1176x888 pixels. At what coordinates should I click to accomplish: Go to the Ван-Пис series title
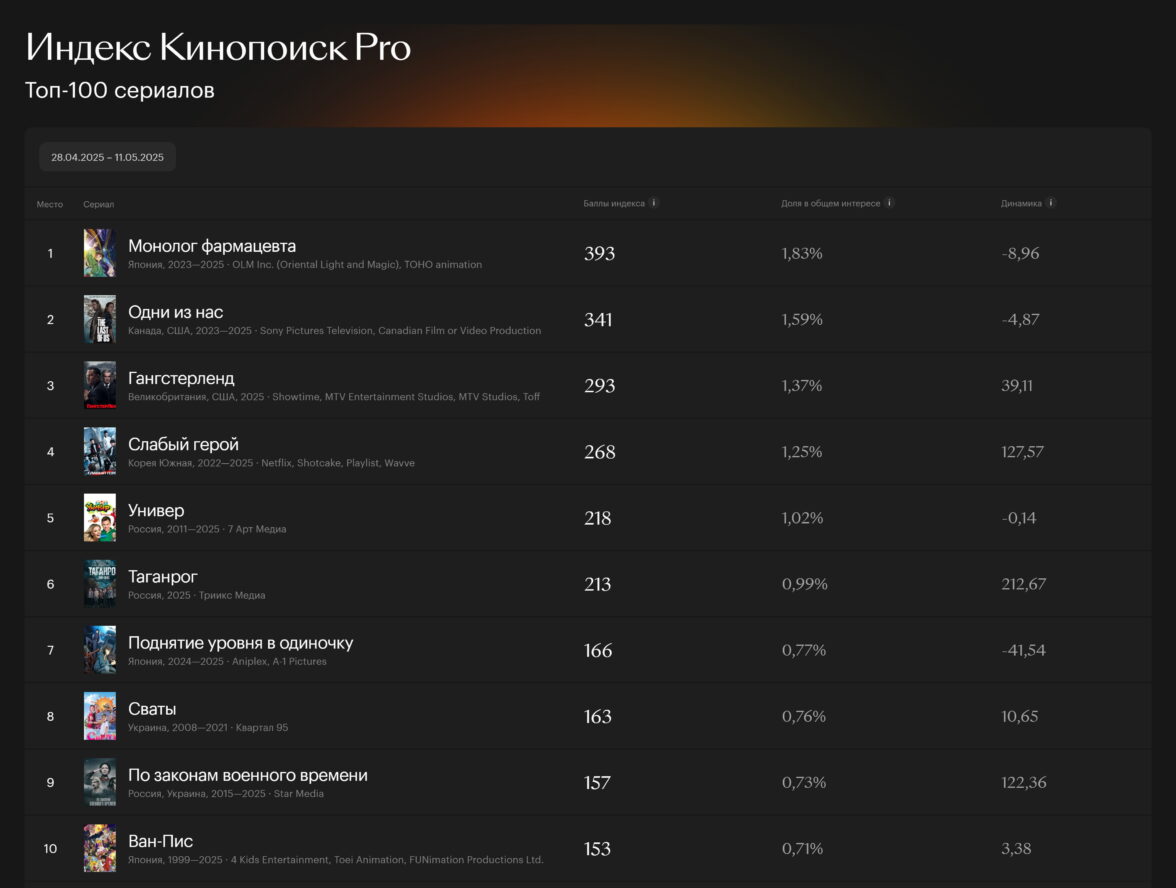160,841
